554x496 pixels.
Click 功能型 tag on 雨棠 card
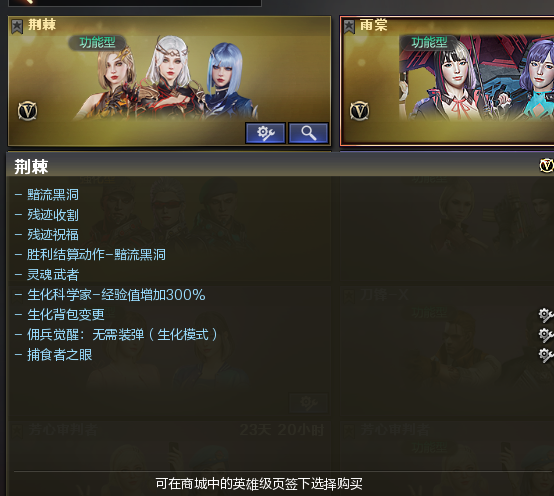429,43
